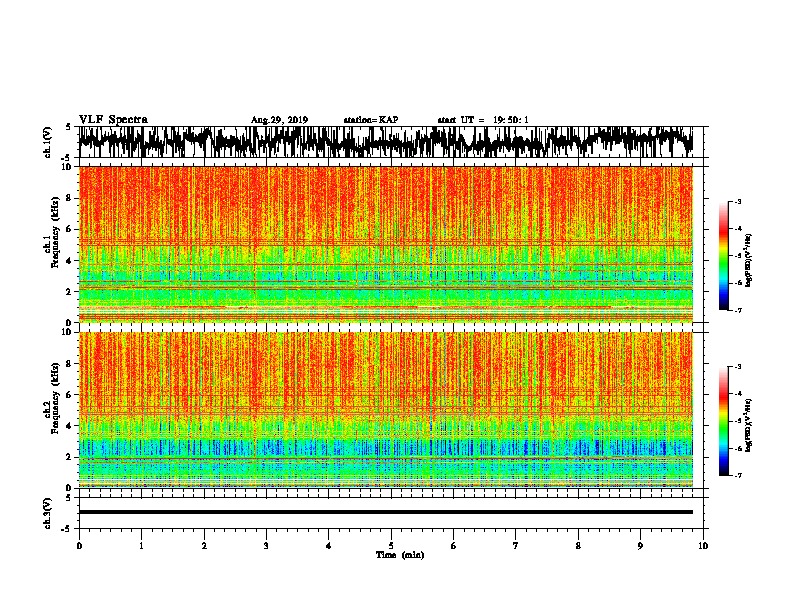Image resolution: width=792 pixels, height=612 pixels.
Task: Click the time axis tick label "1"
Action: tap(141, 546)
